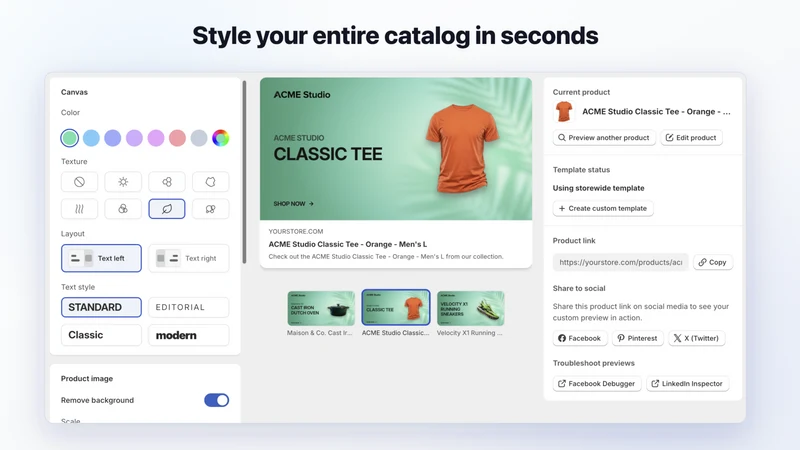800x450 pixels.
Task: Click SHOP NOW in the preview banner
Action: pyautogui.click(x=293, y=204)
